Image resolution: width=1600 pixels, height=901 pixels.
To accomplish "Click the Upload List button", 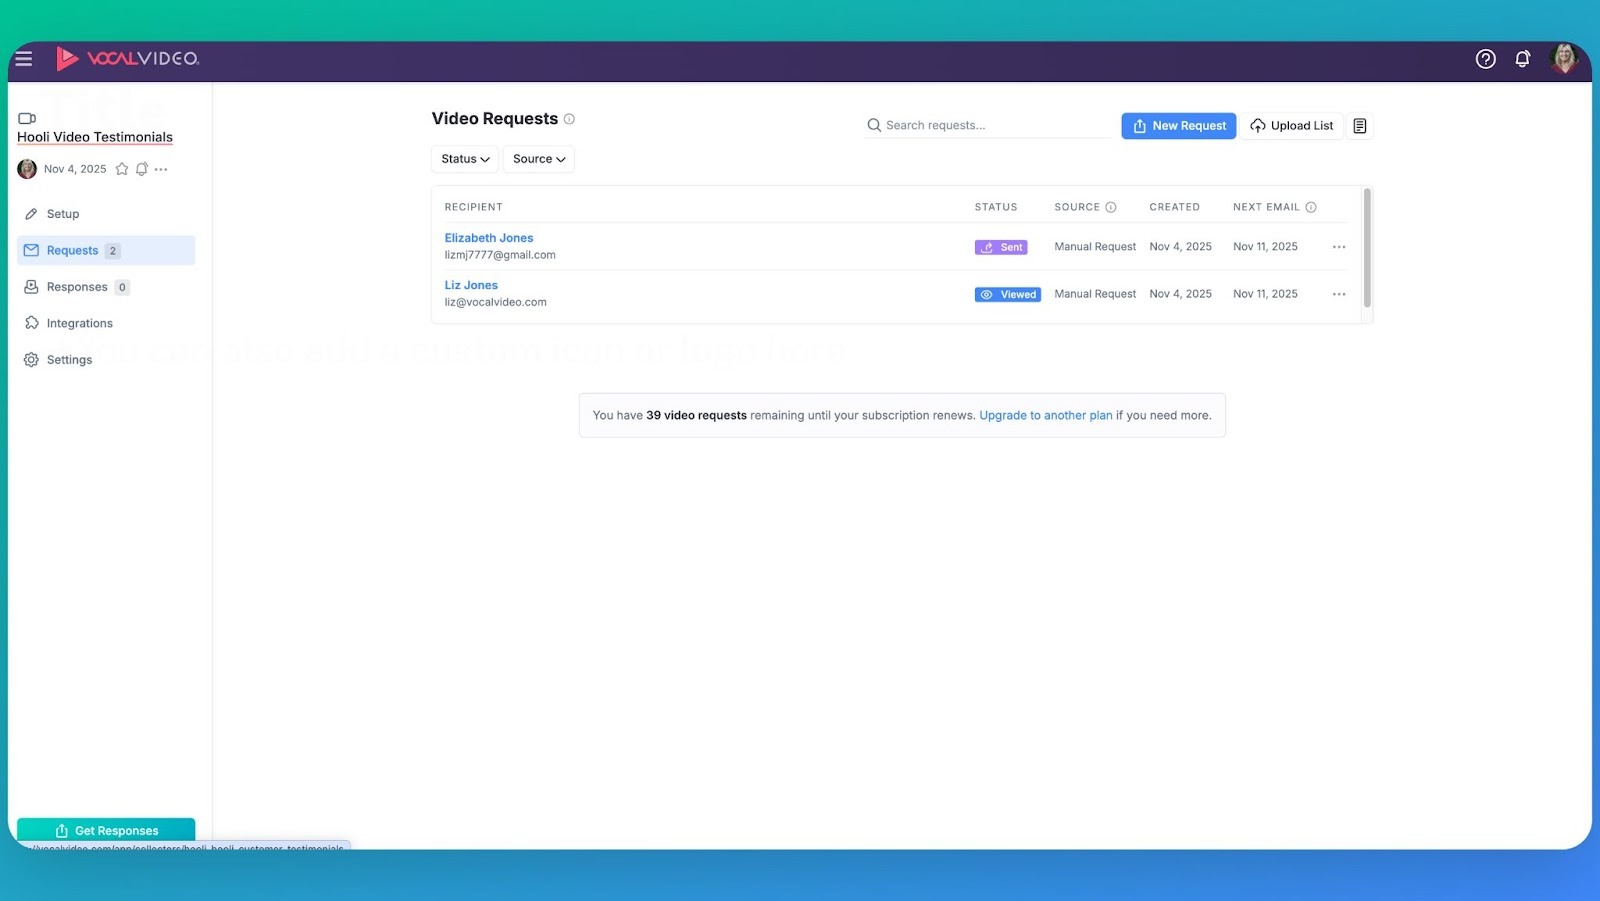I will pos(1292,126).
